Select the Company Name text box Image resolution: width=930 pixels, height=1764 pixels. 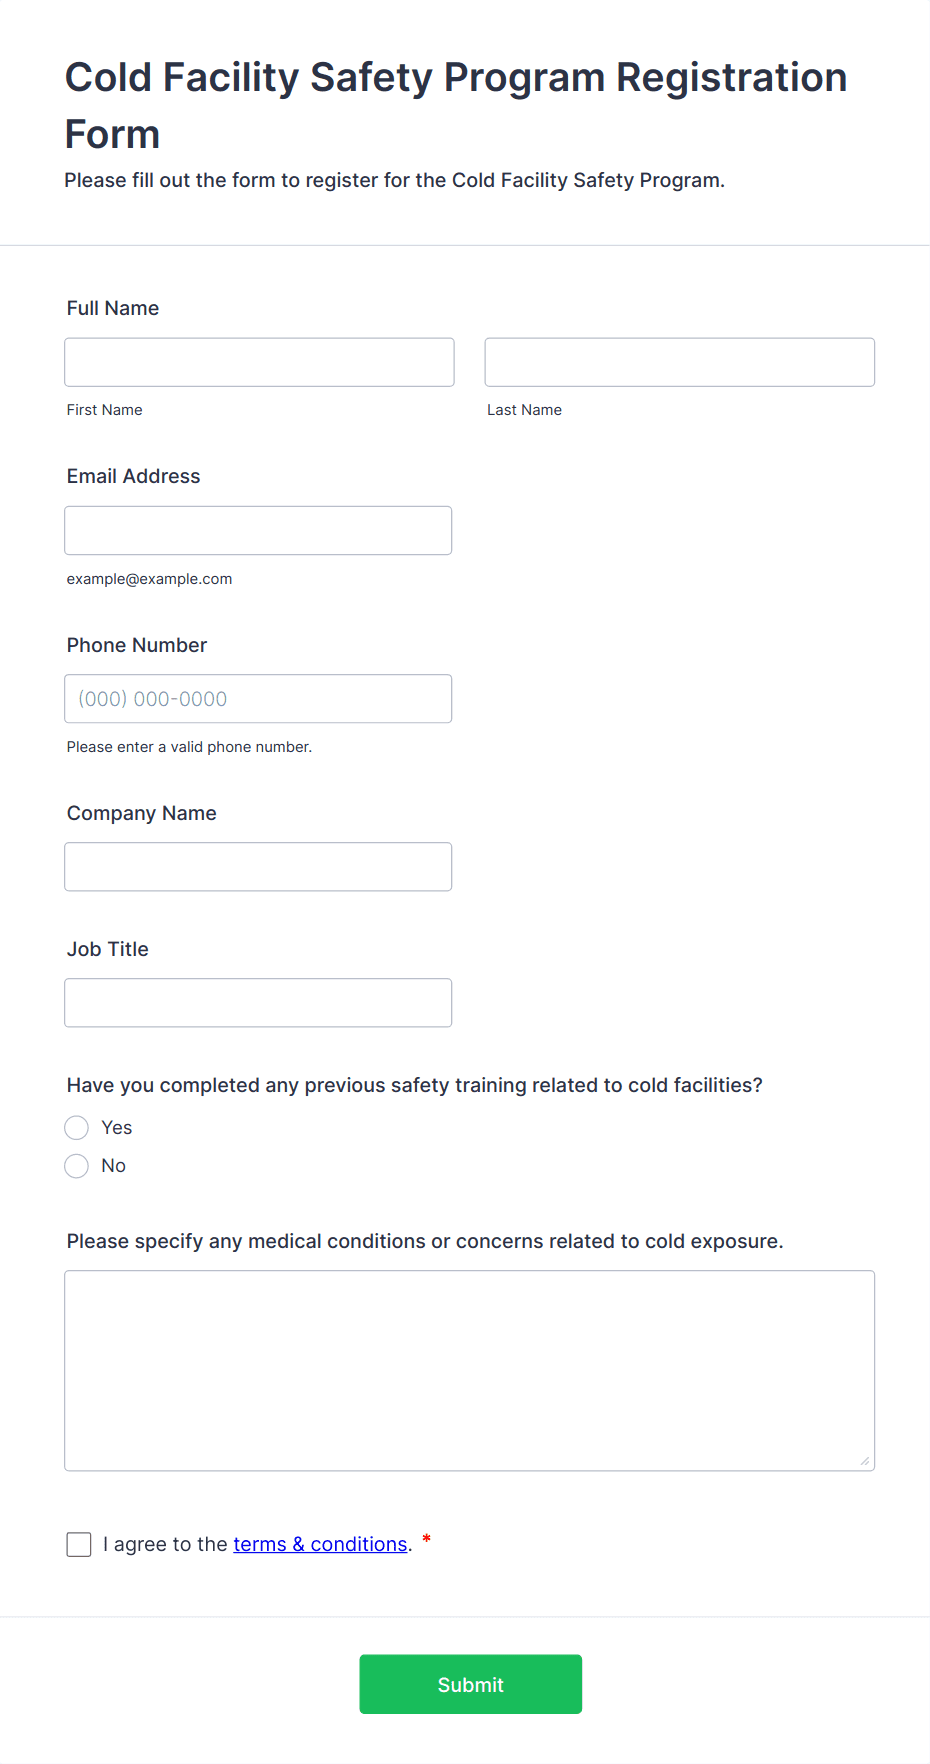pyautogui.click(x=258, y=867)
